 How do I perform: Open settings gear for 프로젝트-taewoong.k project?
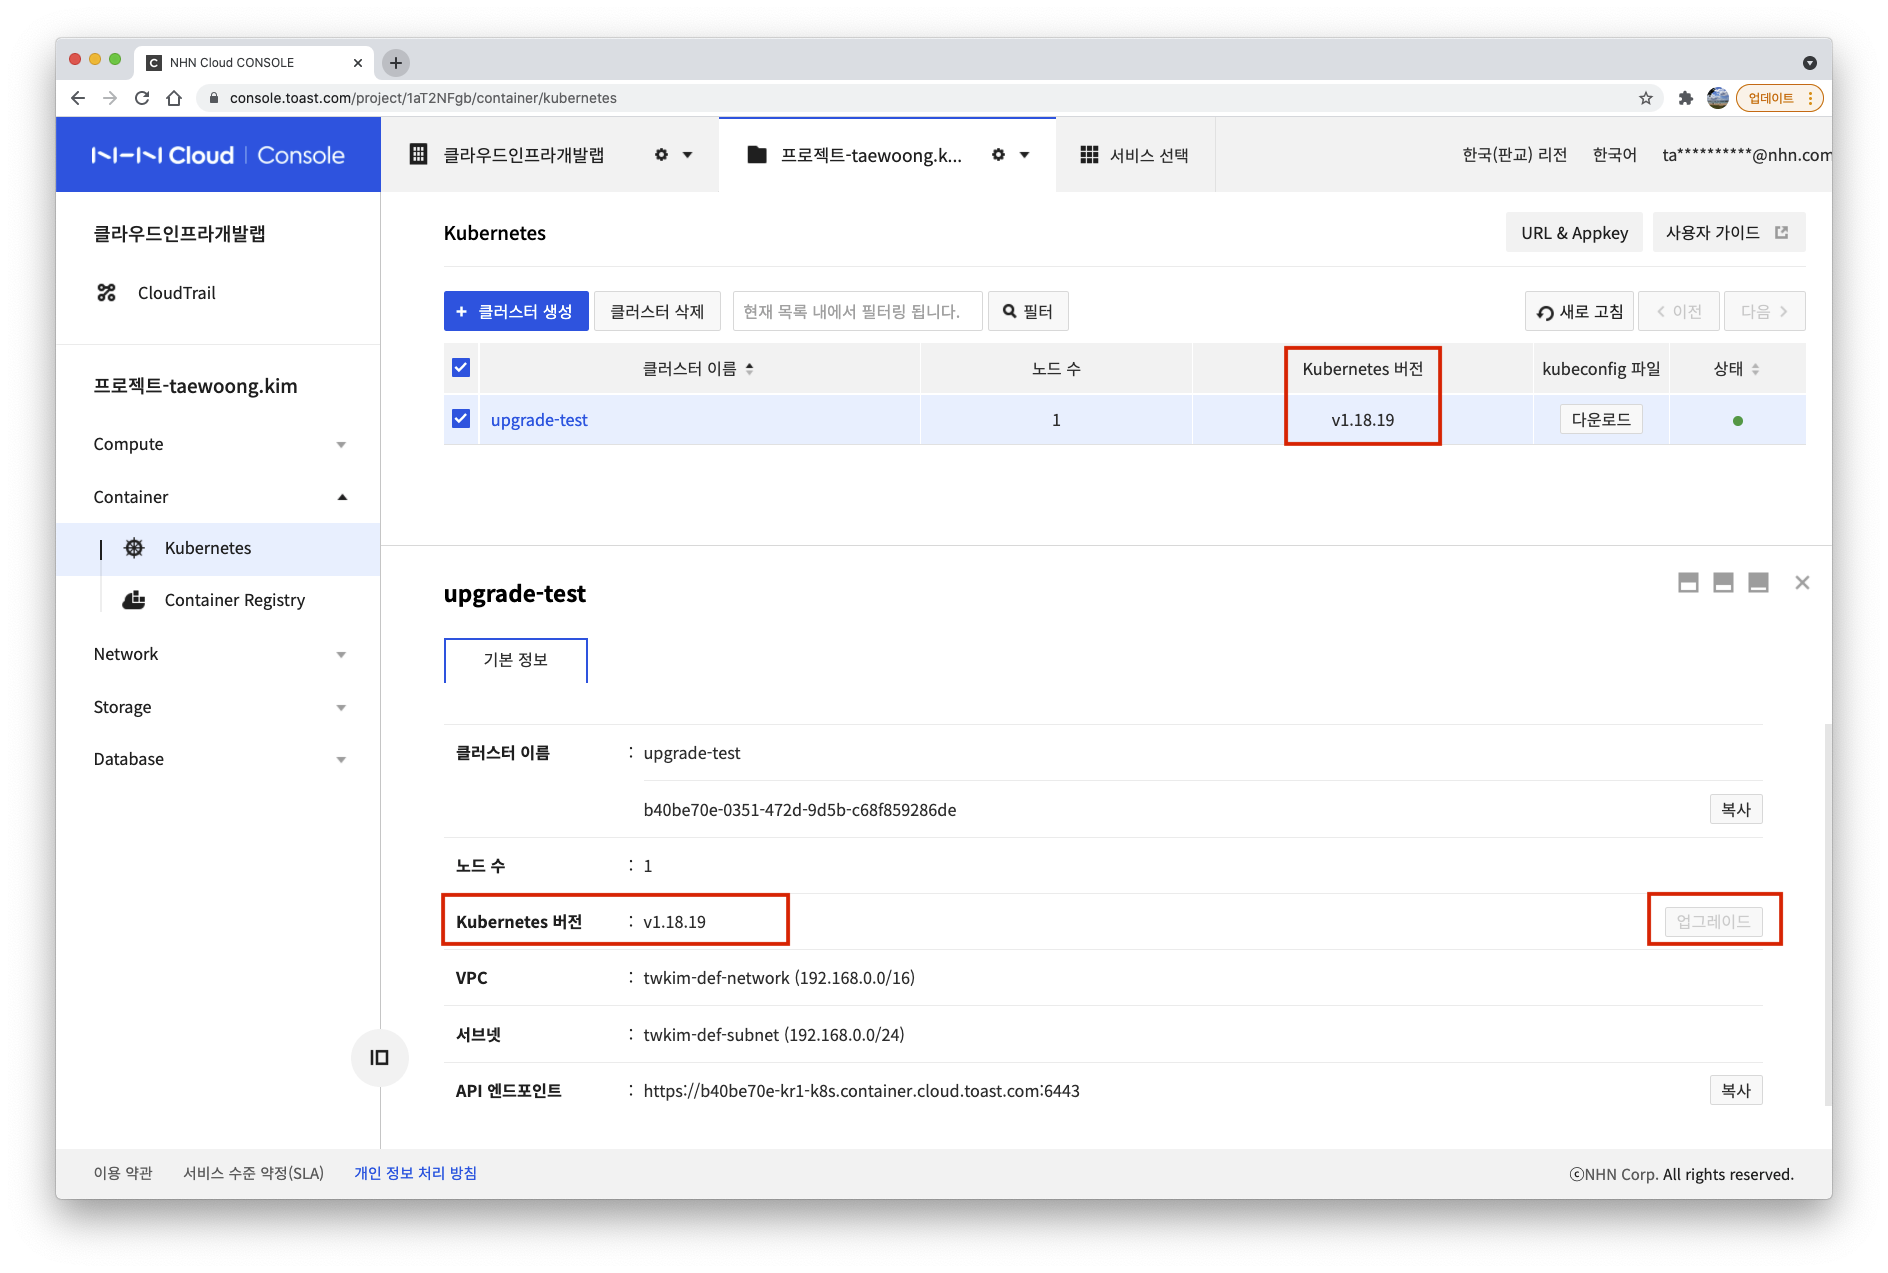998,155
